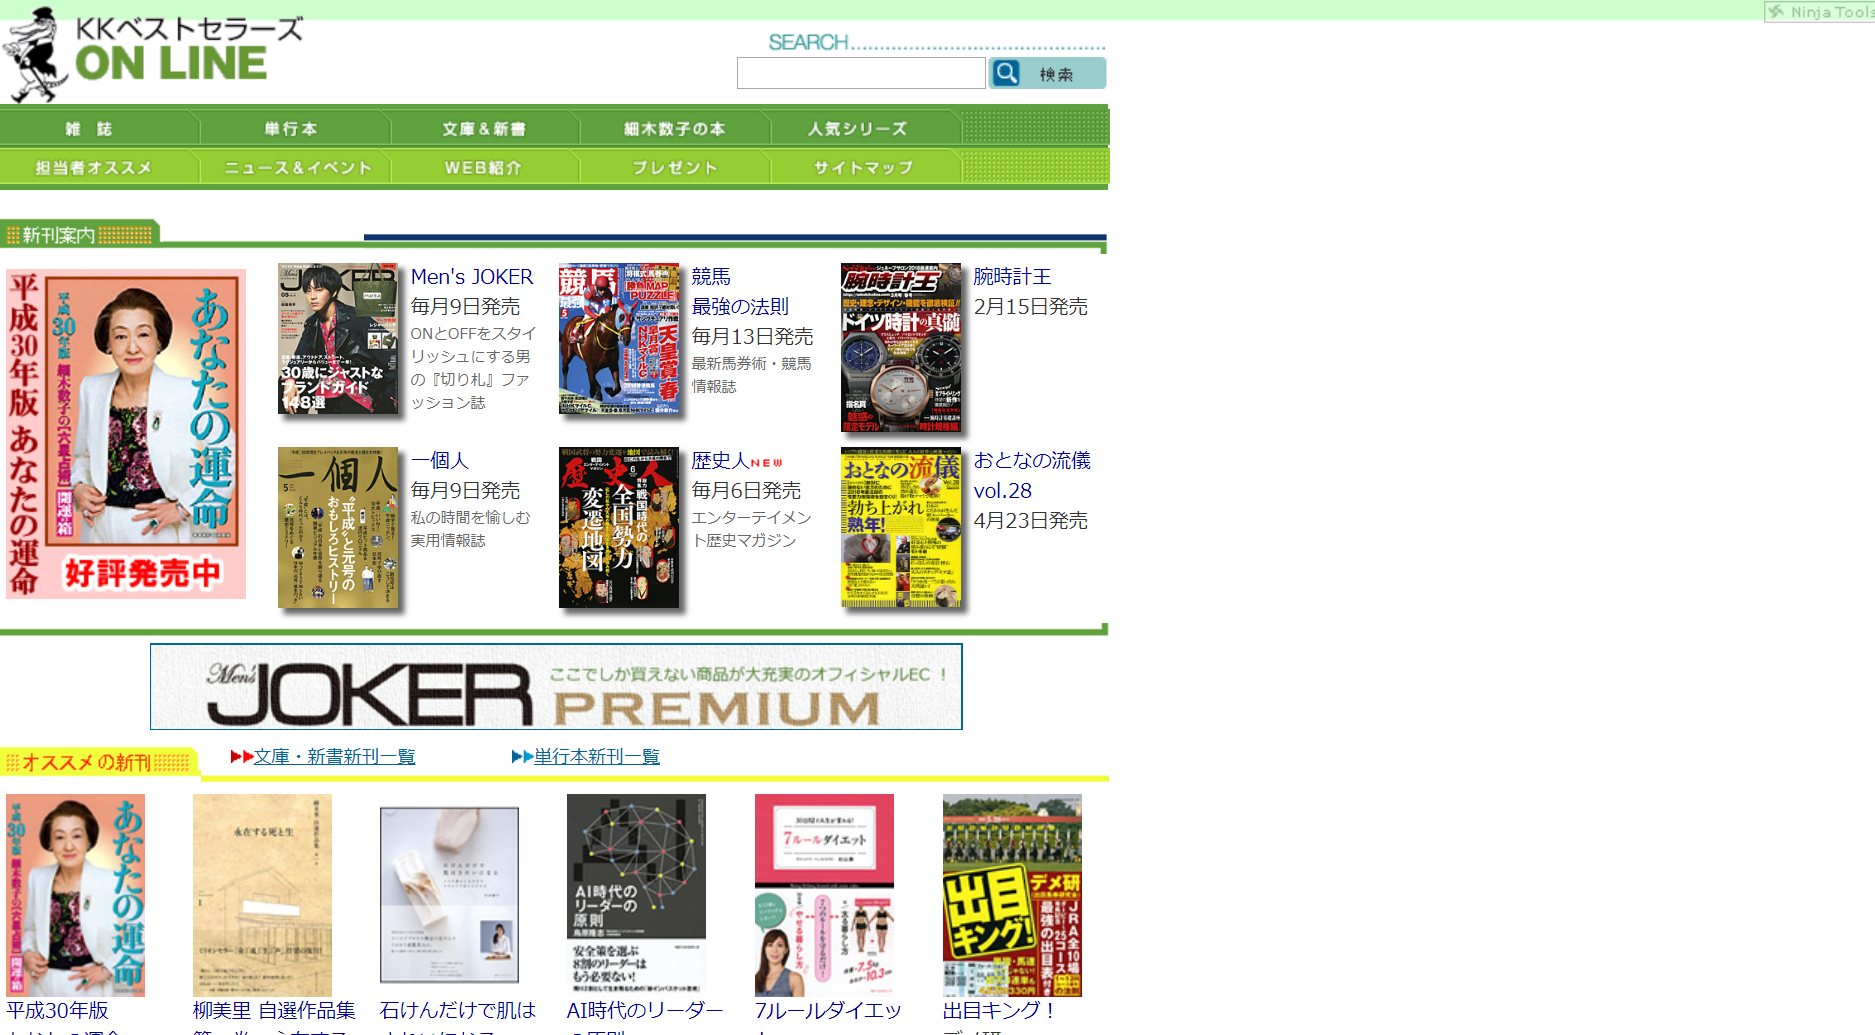
Task: Follow the 石けんだけで肌は text link
Action: pyautogui.click(x=458, y=1011)
